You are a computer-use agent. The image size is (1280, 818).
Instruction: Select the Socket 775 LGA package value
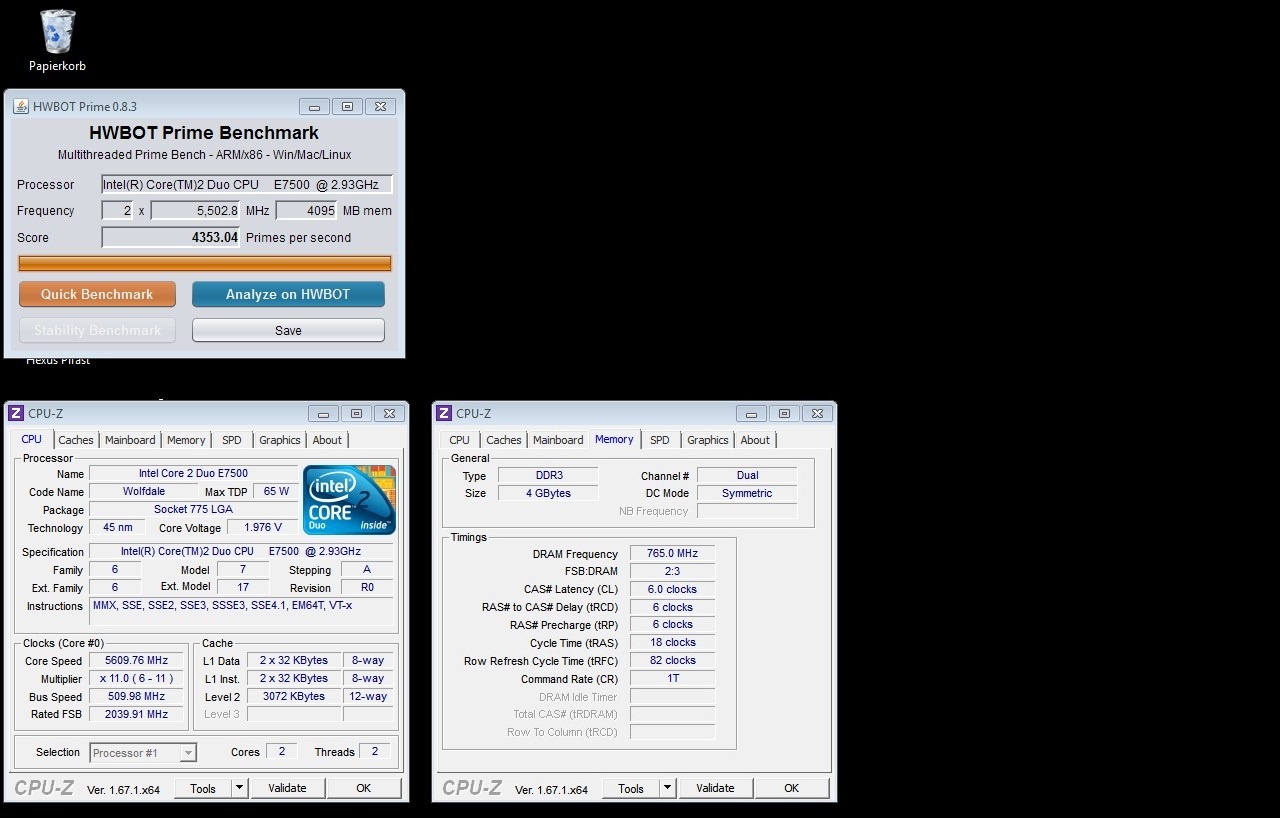click(x=193, y=509)
